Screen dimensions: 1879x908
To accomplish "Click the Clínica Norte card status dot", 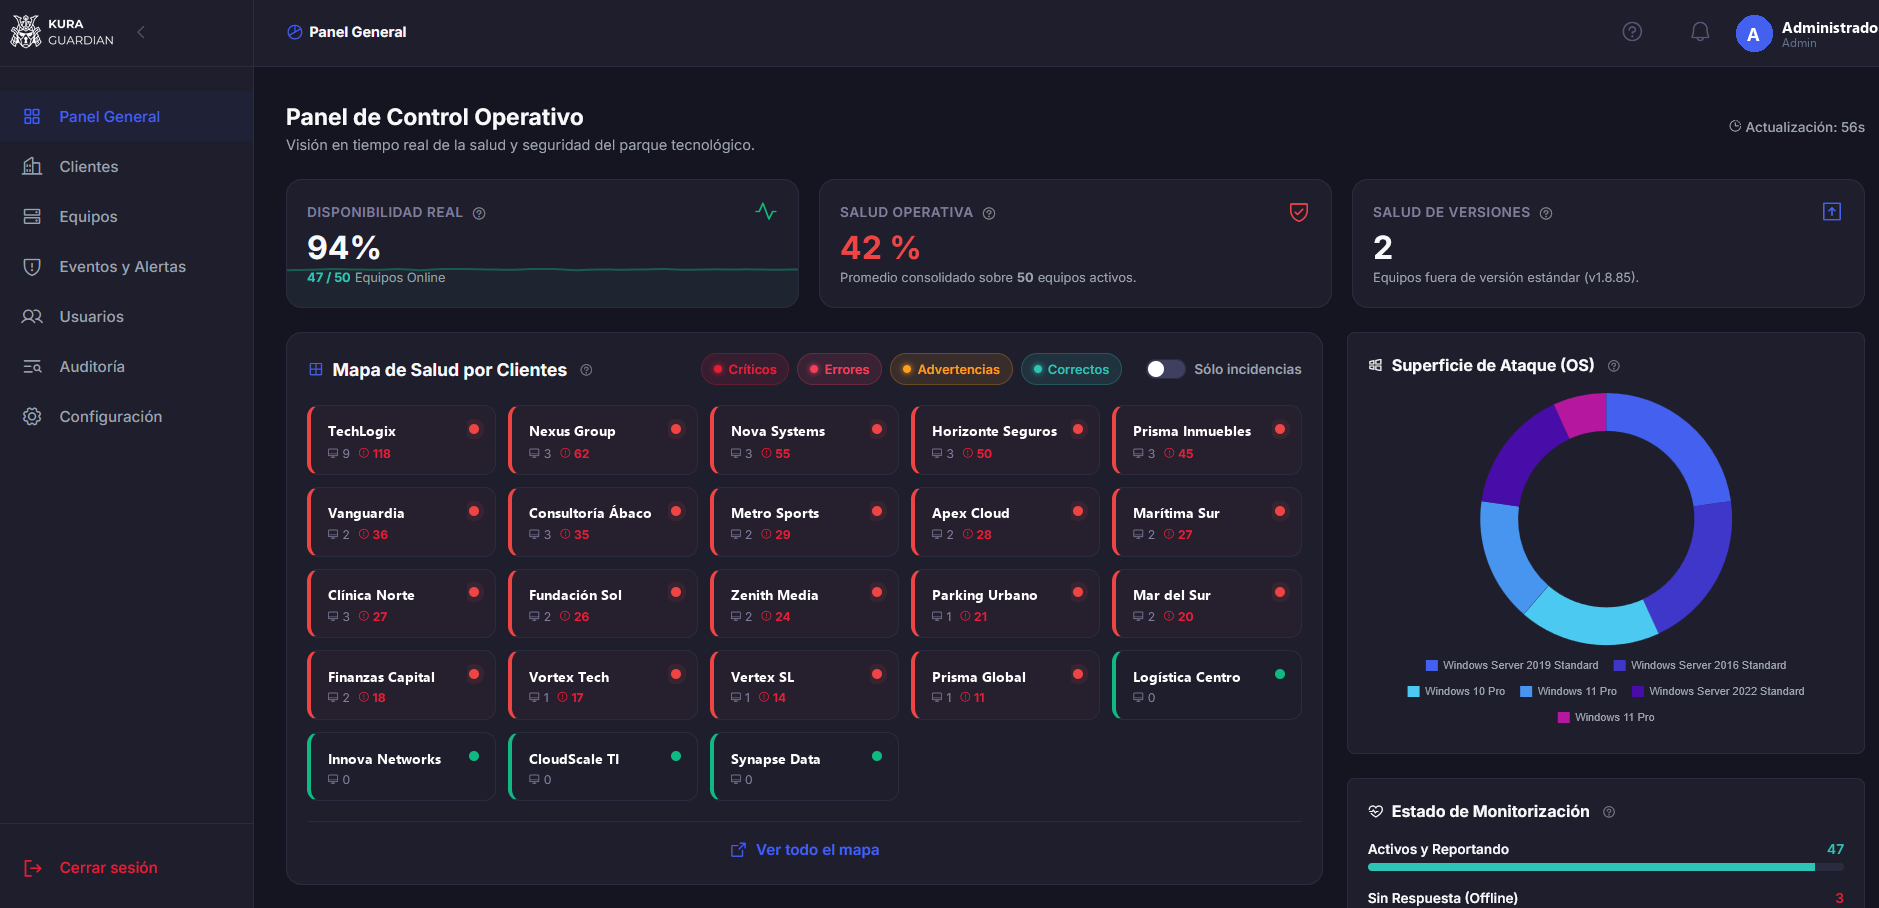I will tap(474, 592).
